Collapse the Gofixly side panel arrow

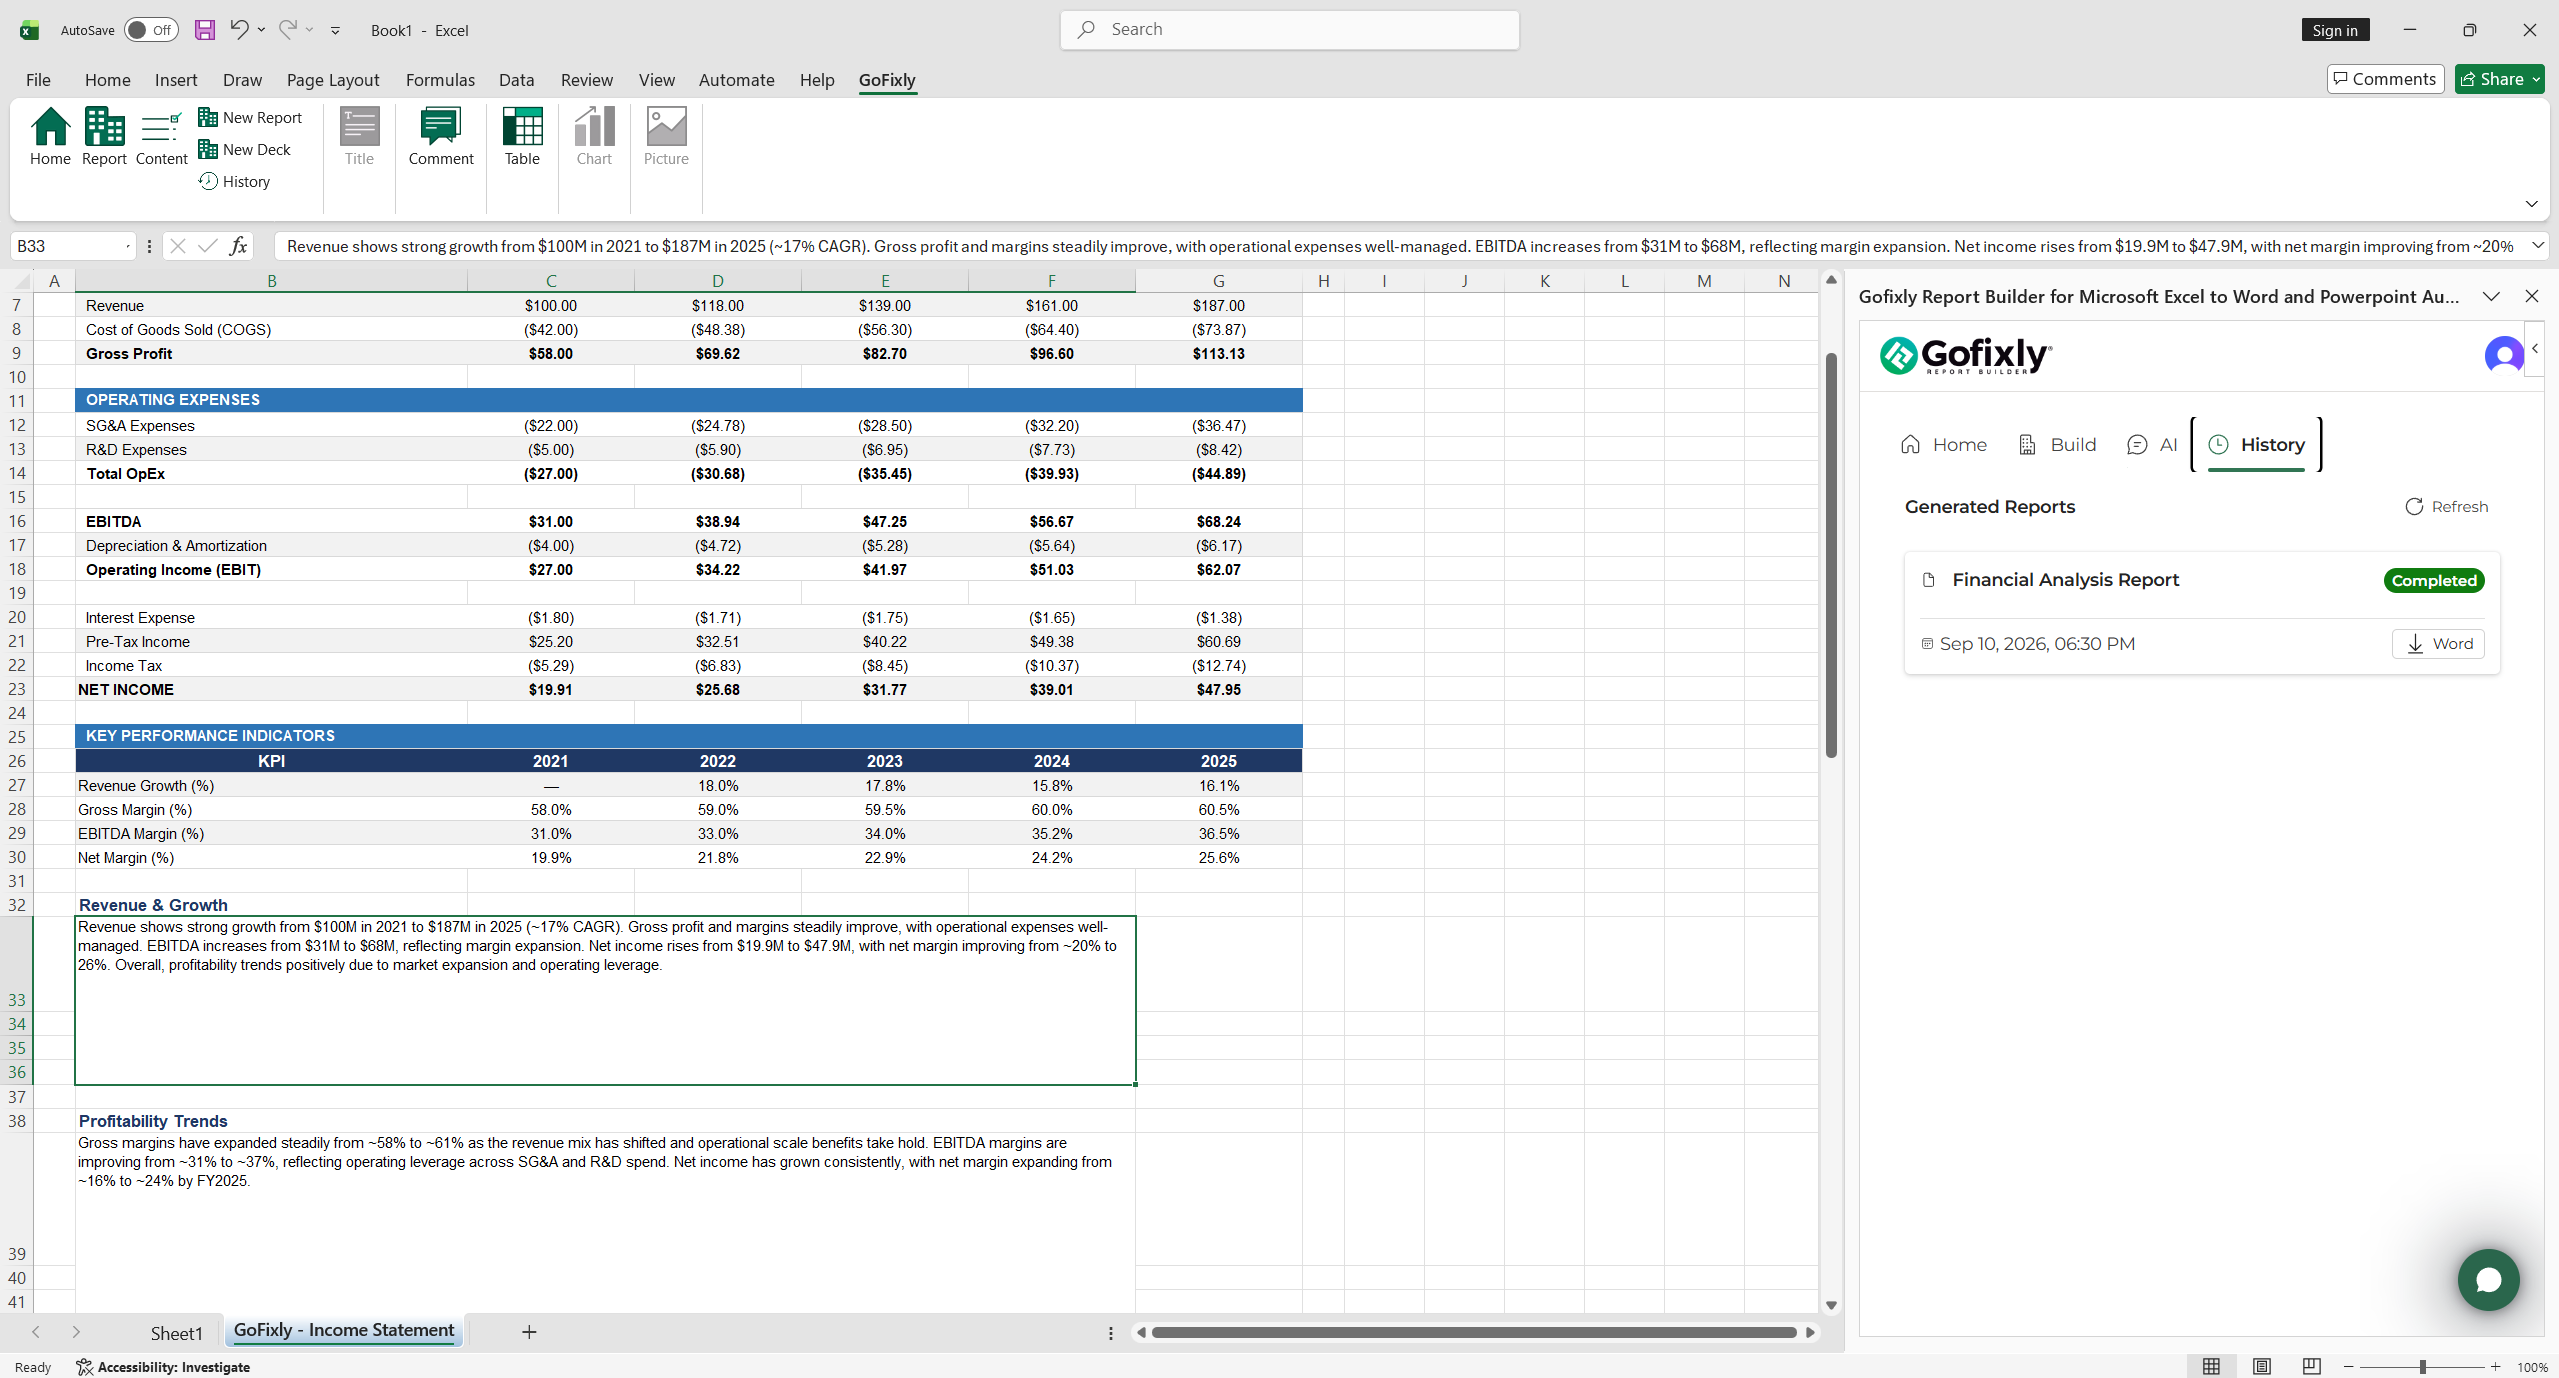point(2535,349)
